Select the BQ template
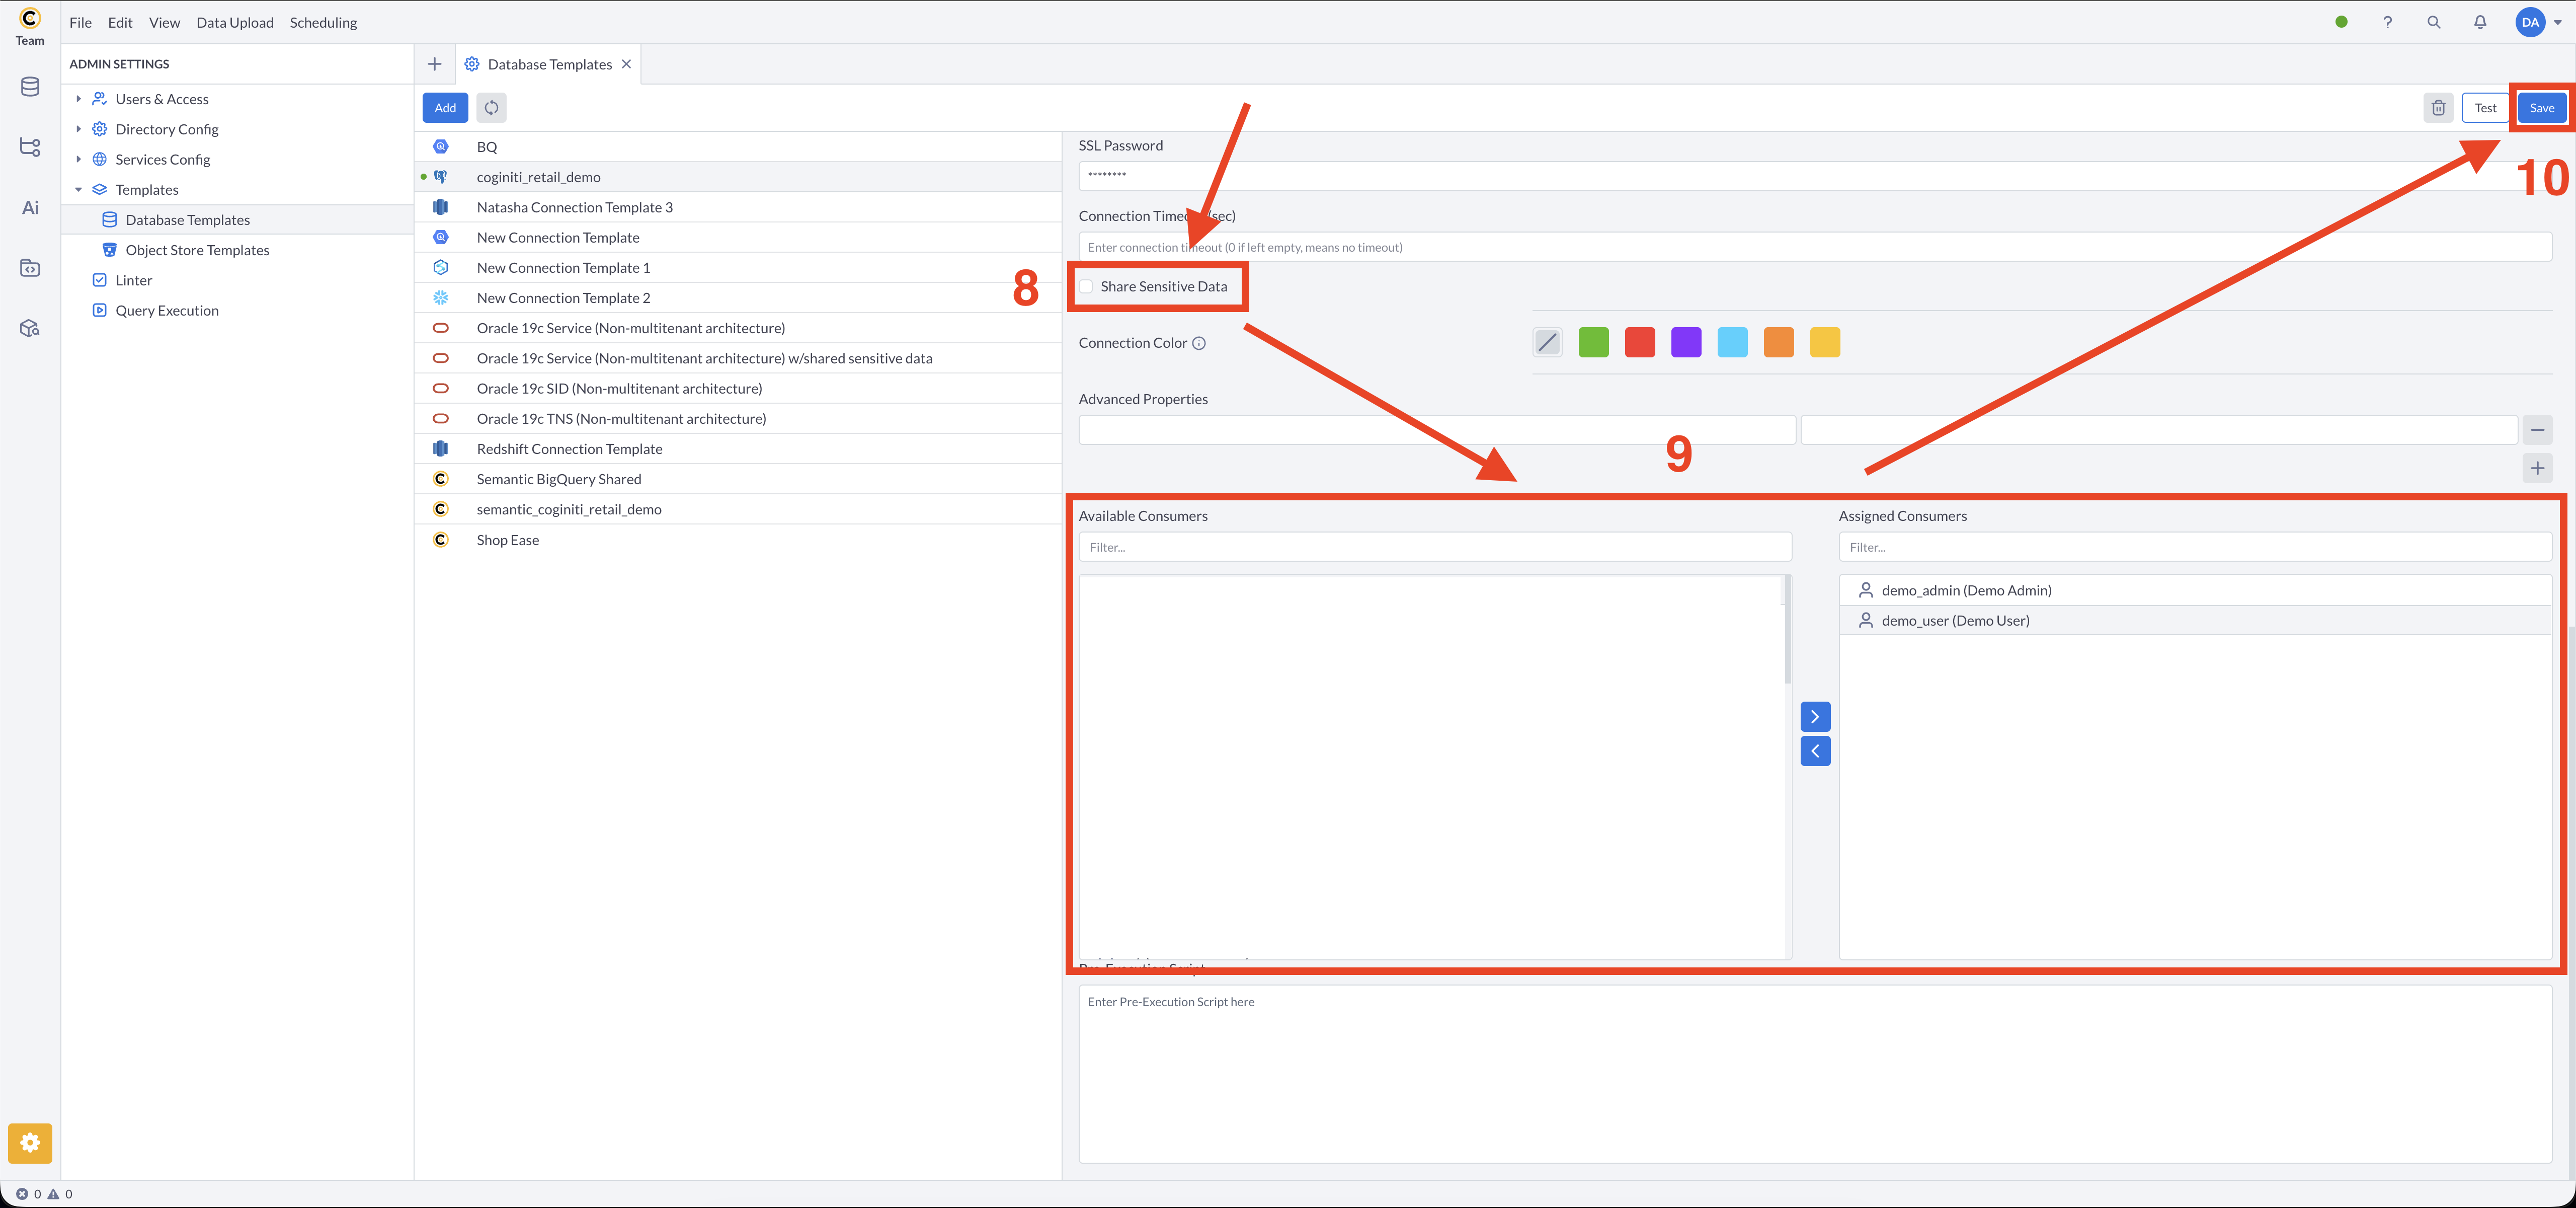Image resolution: width=2576 pixels, height=1208 pixels. (x=738, y=147)
